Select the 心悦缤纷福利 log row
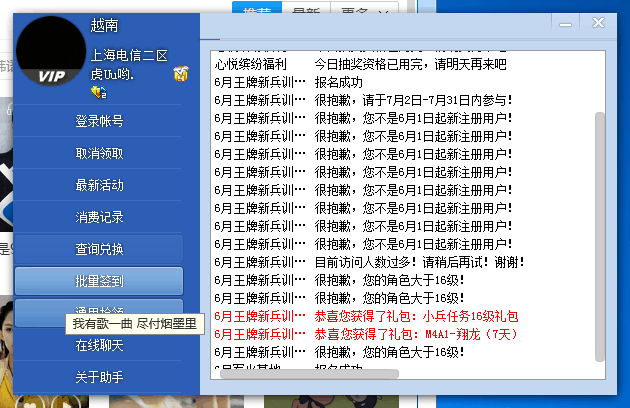 pyautogui.click(x=360, y=64)
